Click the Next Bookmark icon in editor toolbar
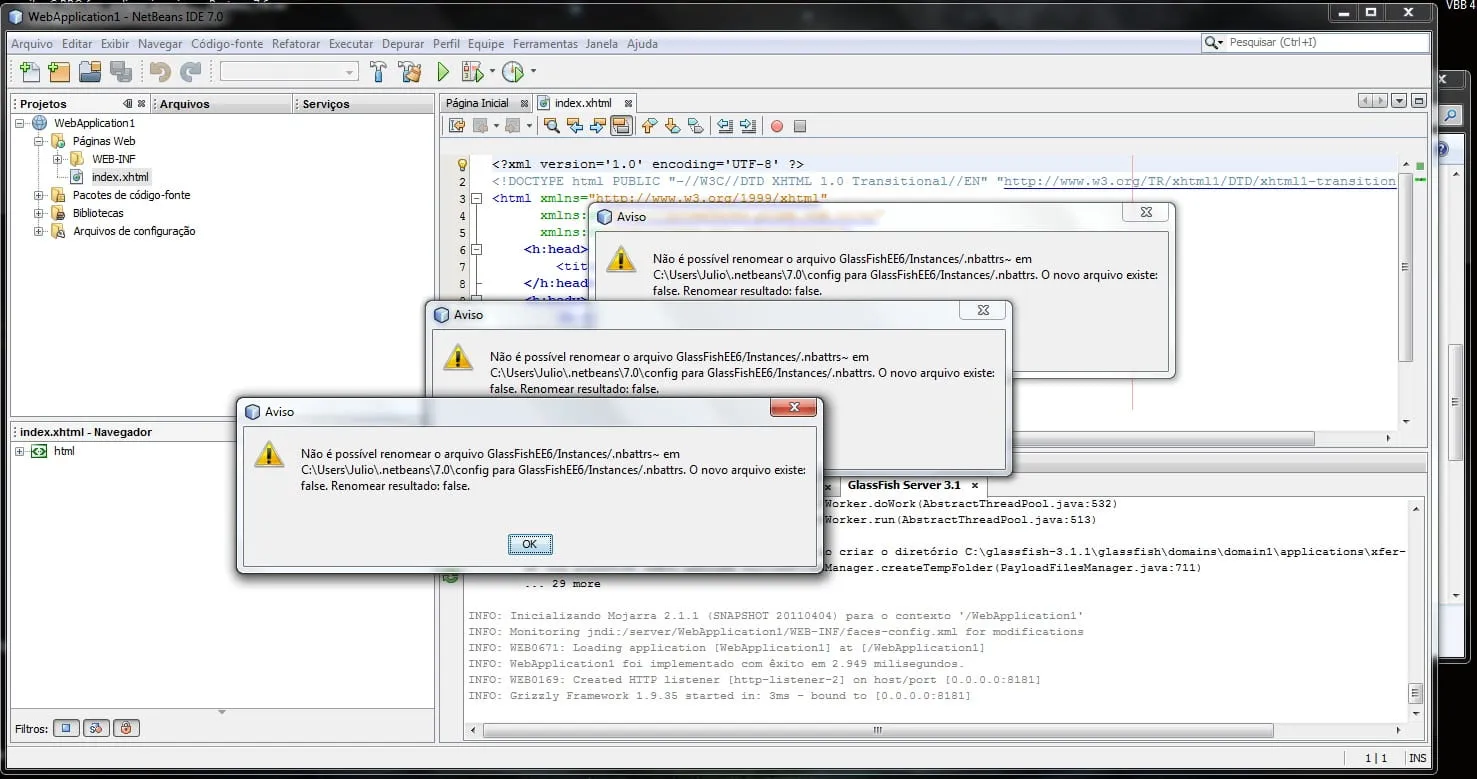Image resolution: width=1477 pixels, height=779 pixels. pos(672,126)
